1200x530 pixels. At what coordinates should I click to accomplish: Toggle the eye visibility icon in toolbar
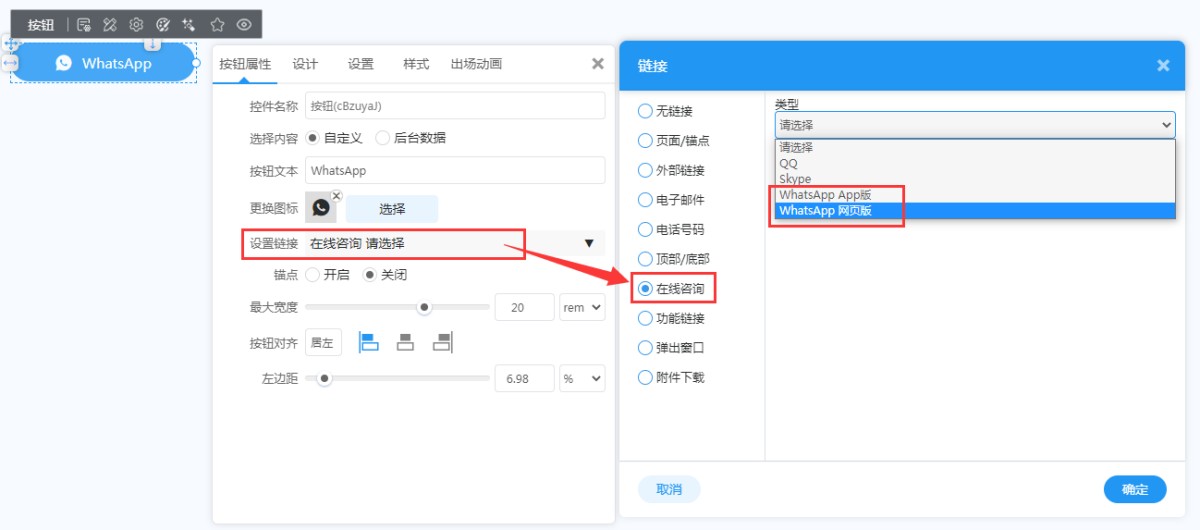point(244,24)
